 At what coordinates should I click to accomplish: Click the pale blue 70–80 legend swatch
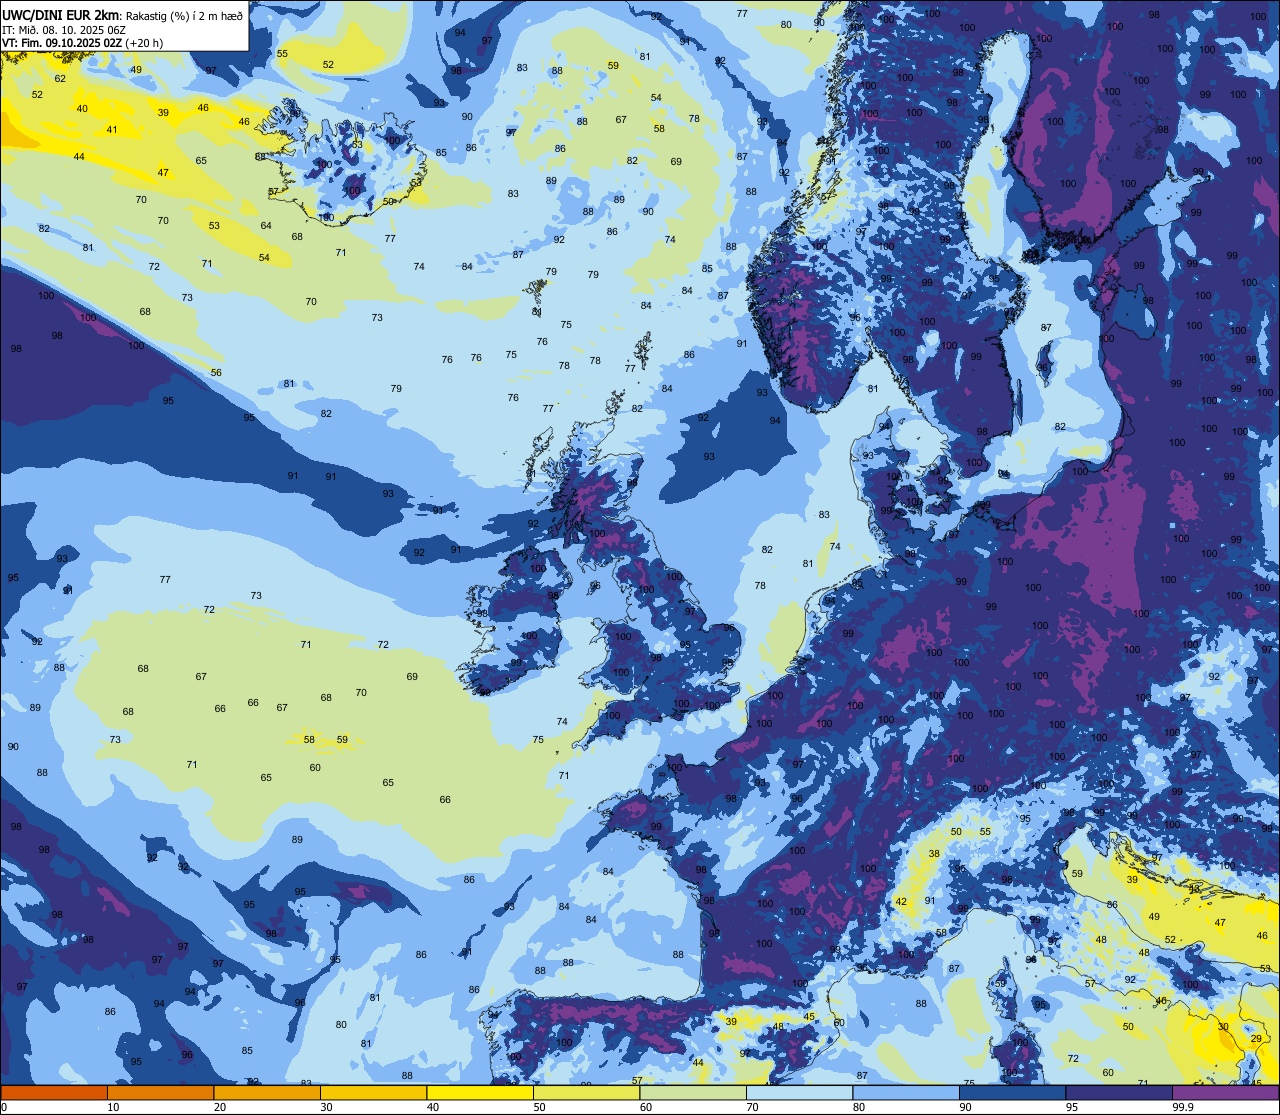click(799, 1093)
